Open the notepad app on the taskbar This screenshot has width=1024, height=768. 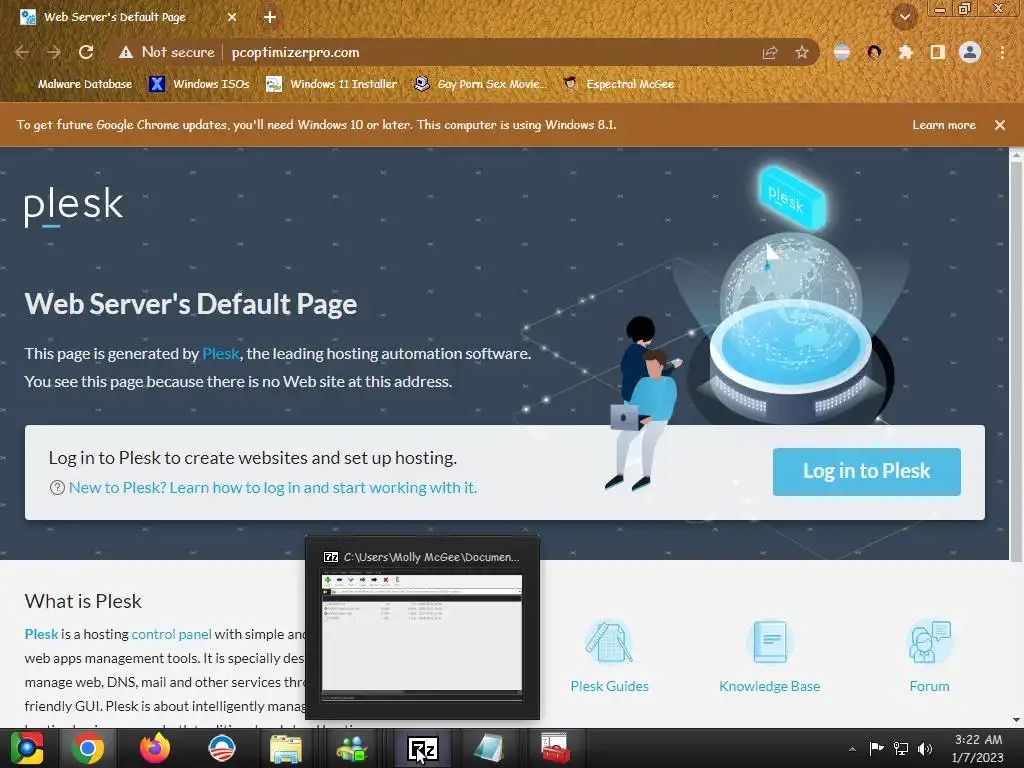(x=488, y=748)
